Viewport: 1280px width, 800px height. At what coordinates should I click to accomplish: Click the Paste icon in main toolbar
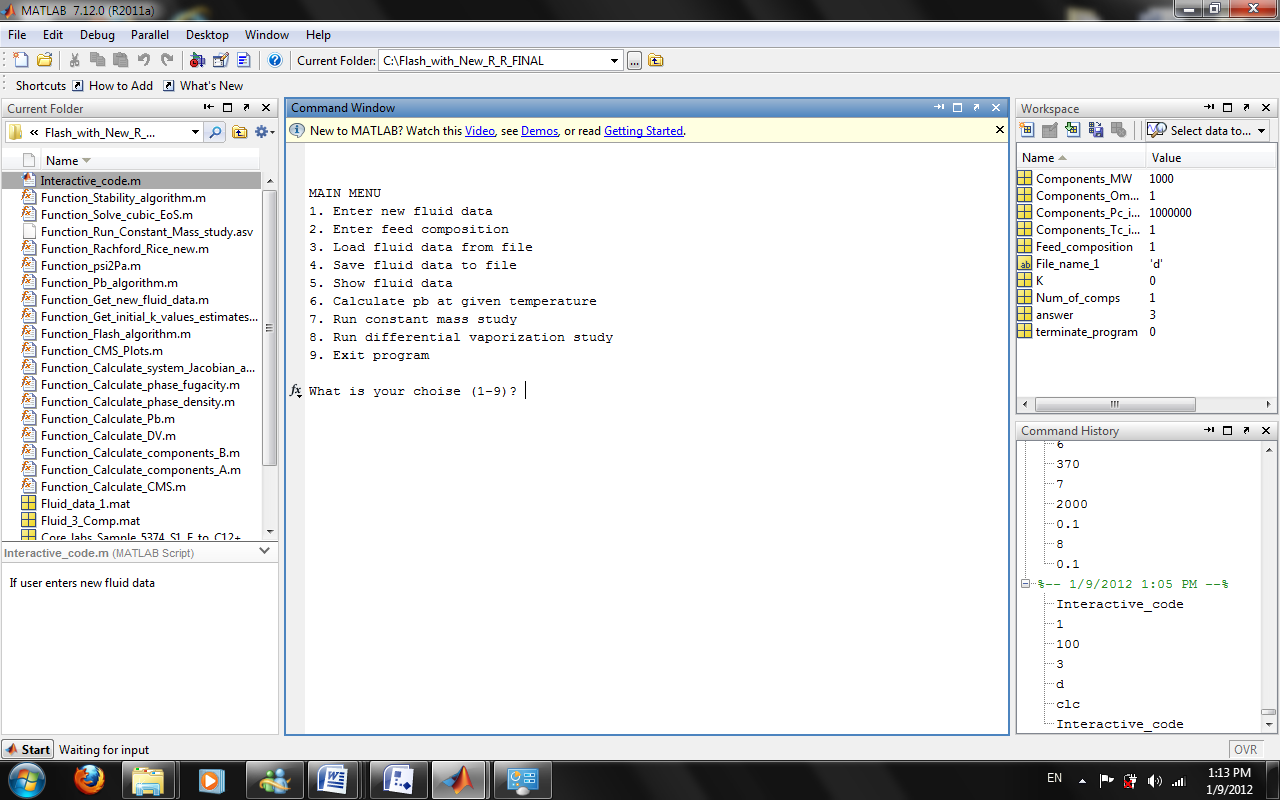pyautogui.click(x=120, y=60)
